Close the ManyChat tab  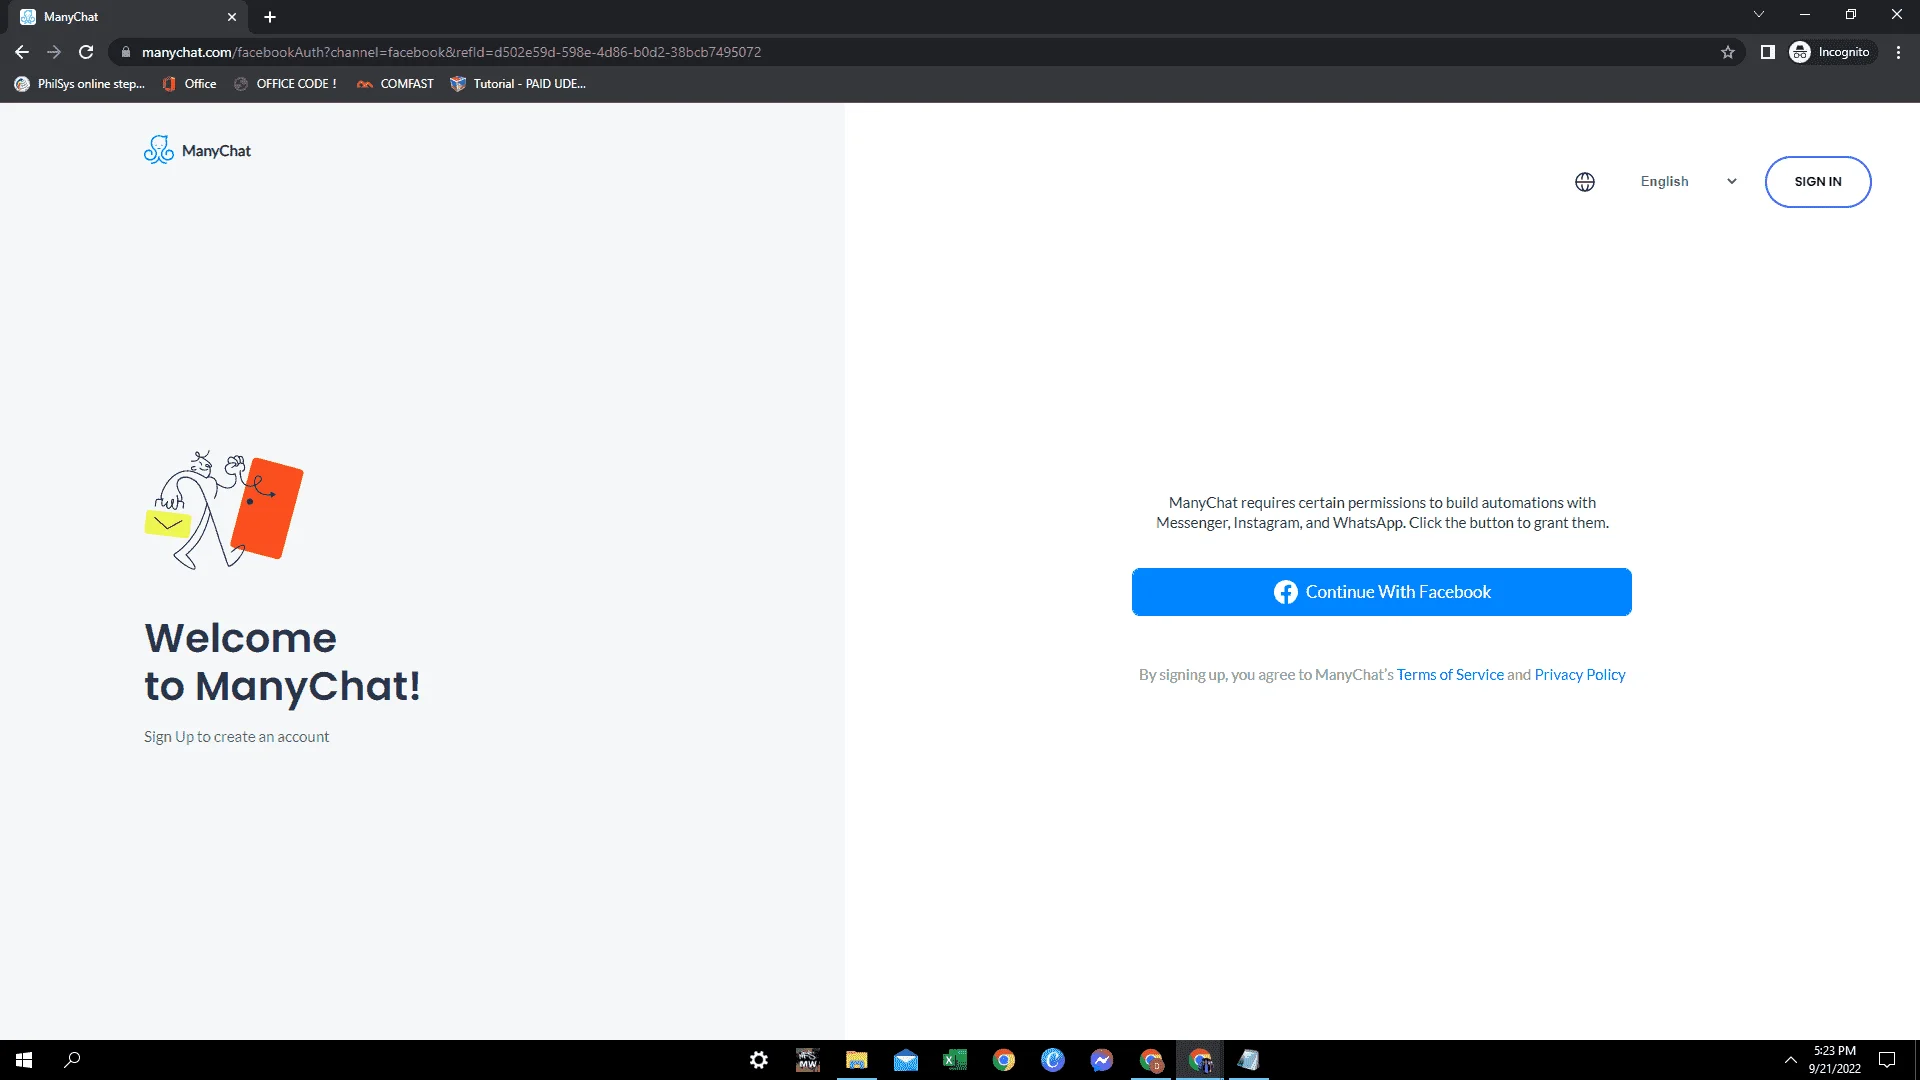(231, 17)
